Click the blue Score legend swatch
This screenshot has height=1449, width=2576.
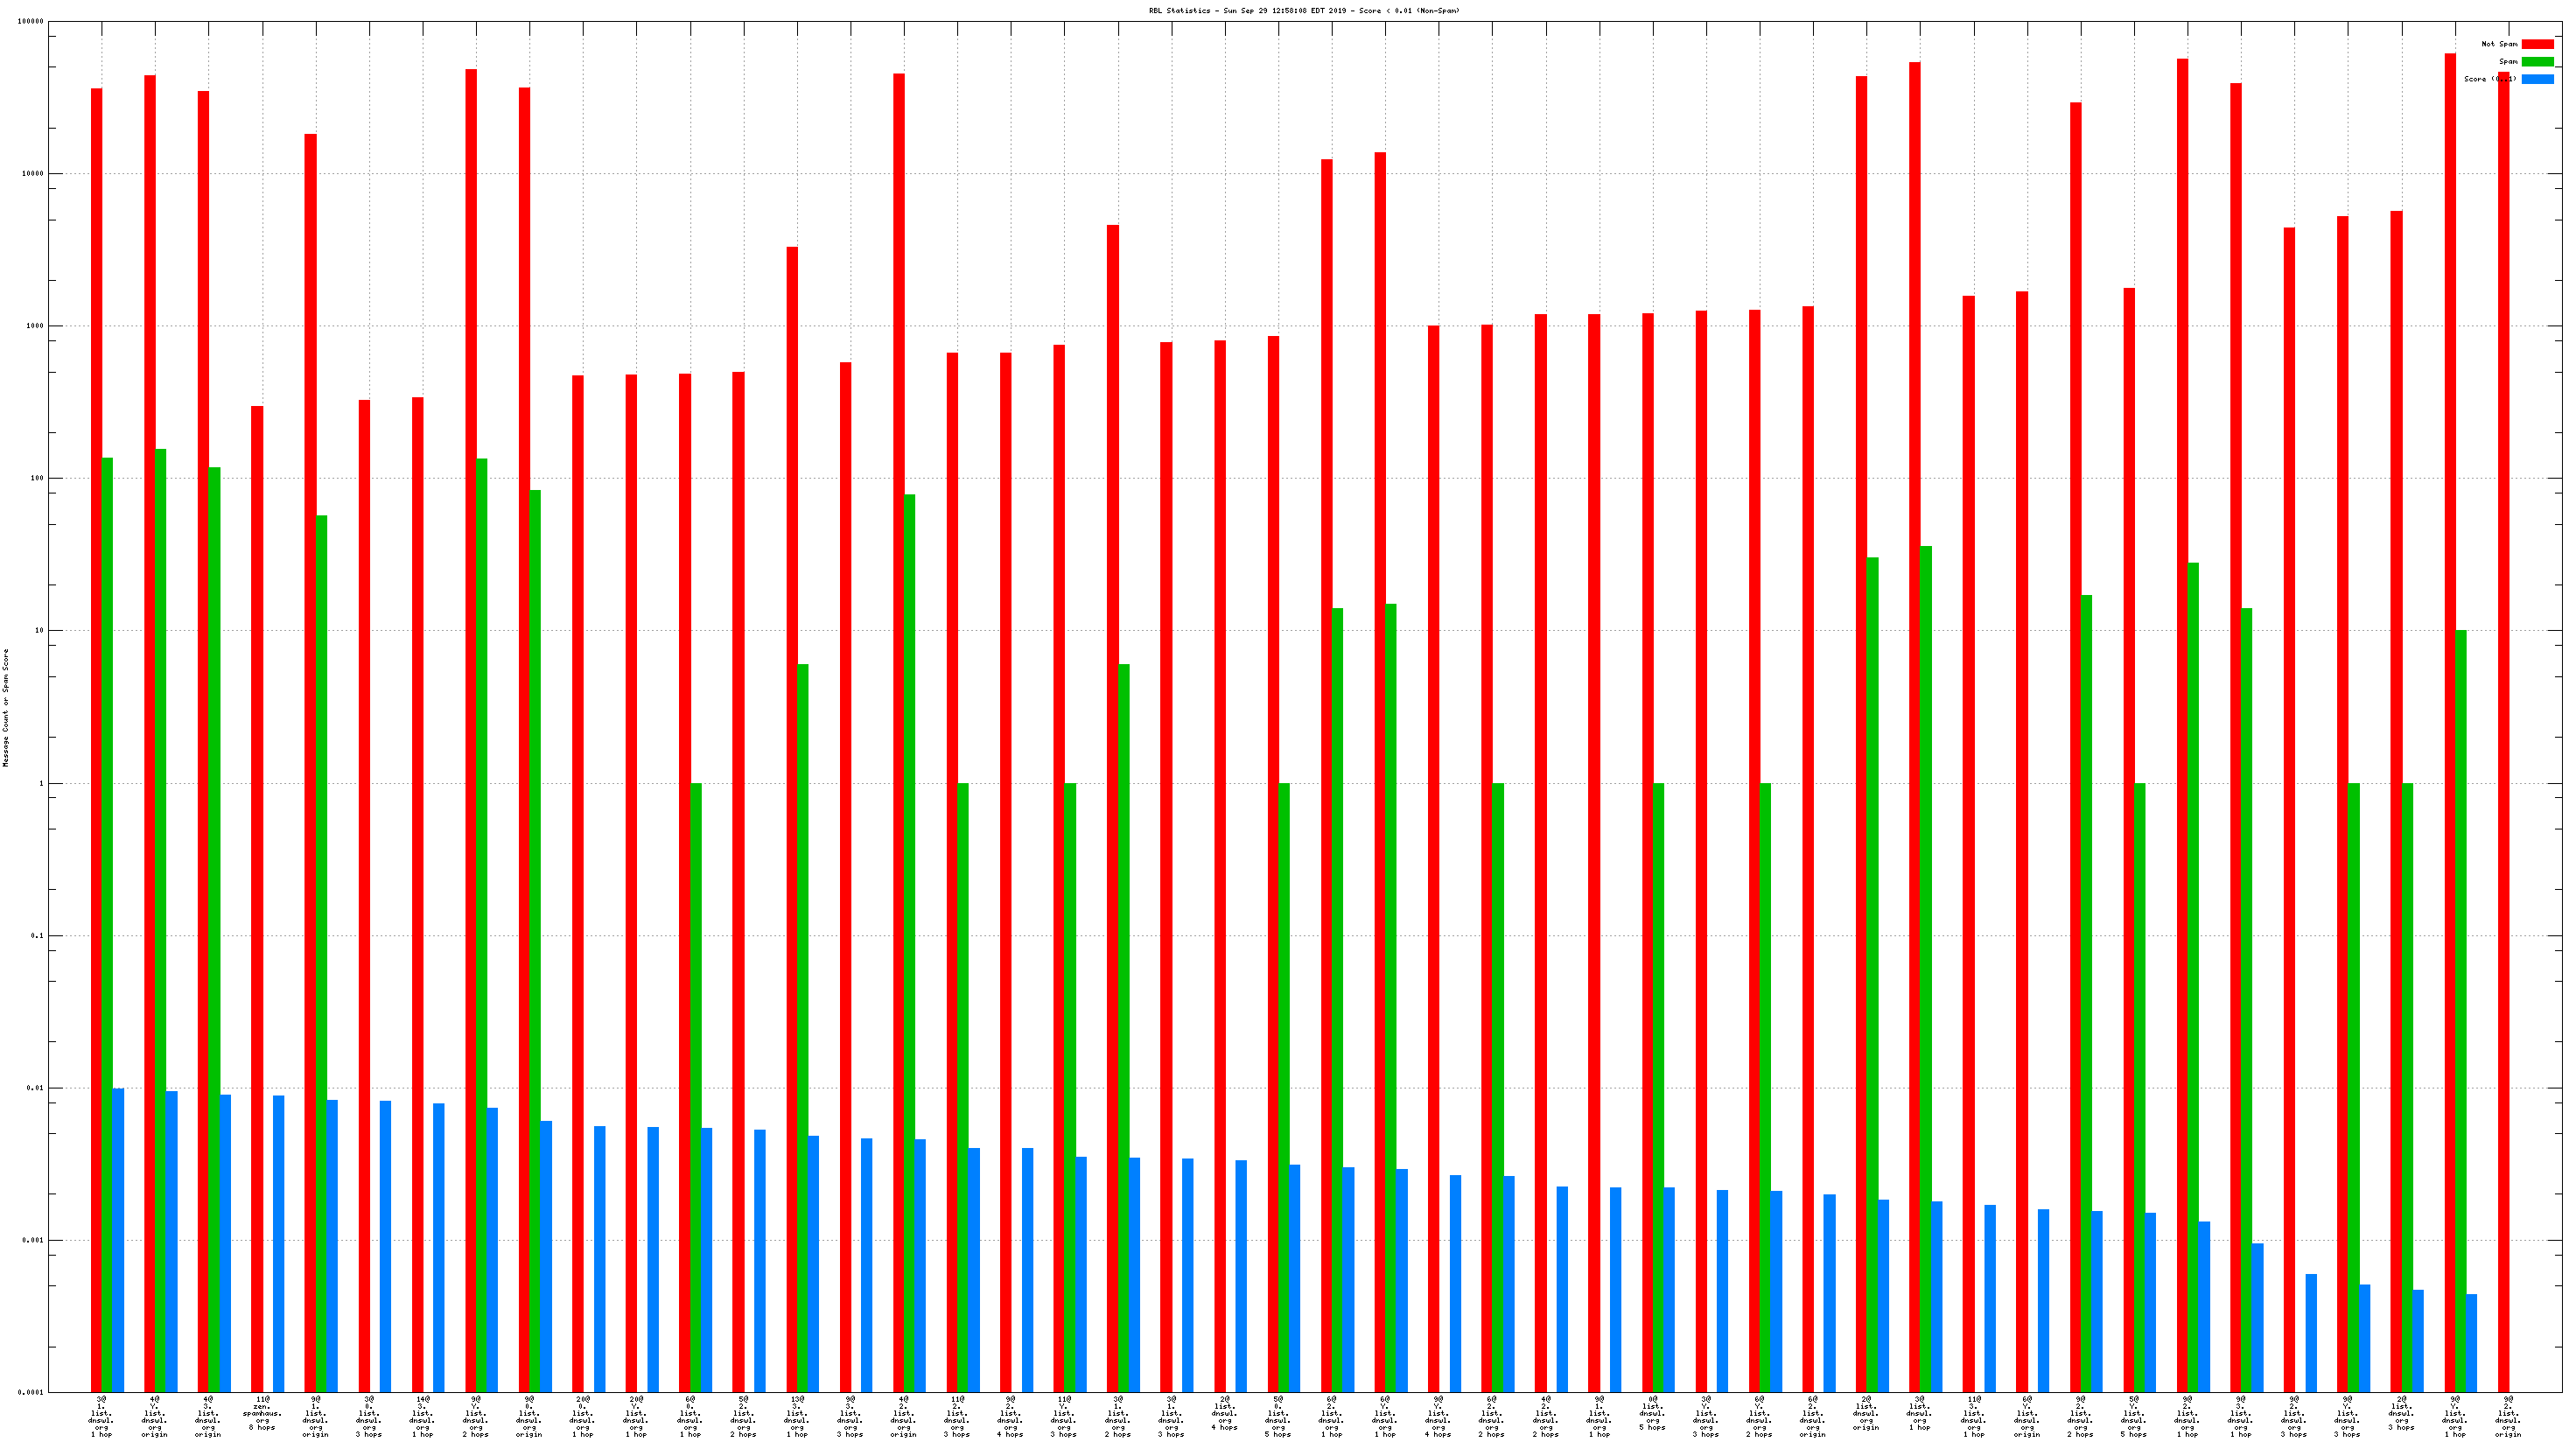pos(2537,79)
